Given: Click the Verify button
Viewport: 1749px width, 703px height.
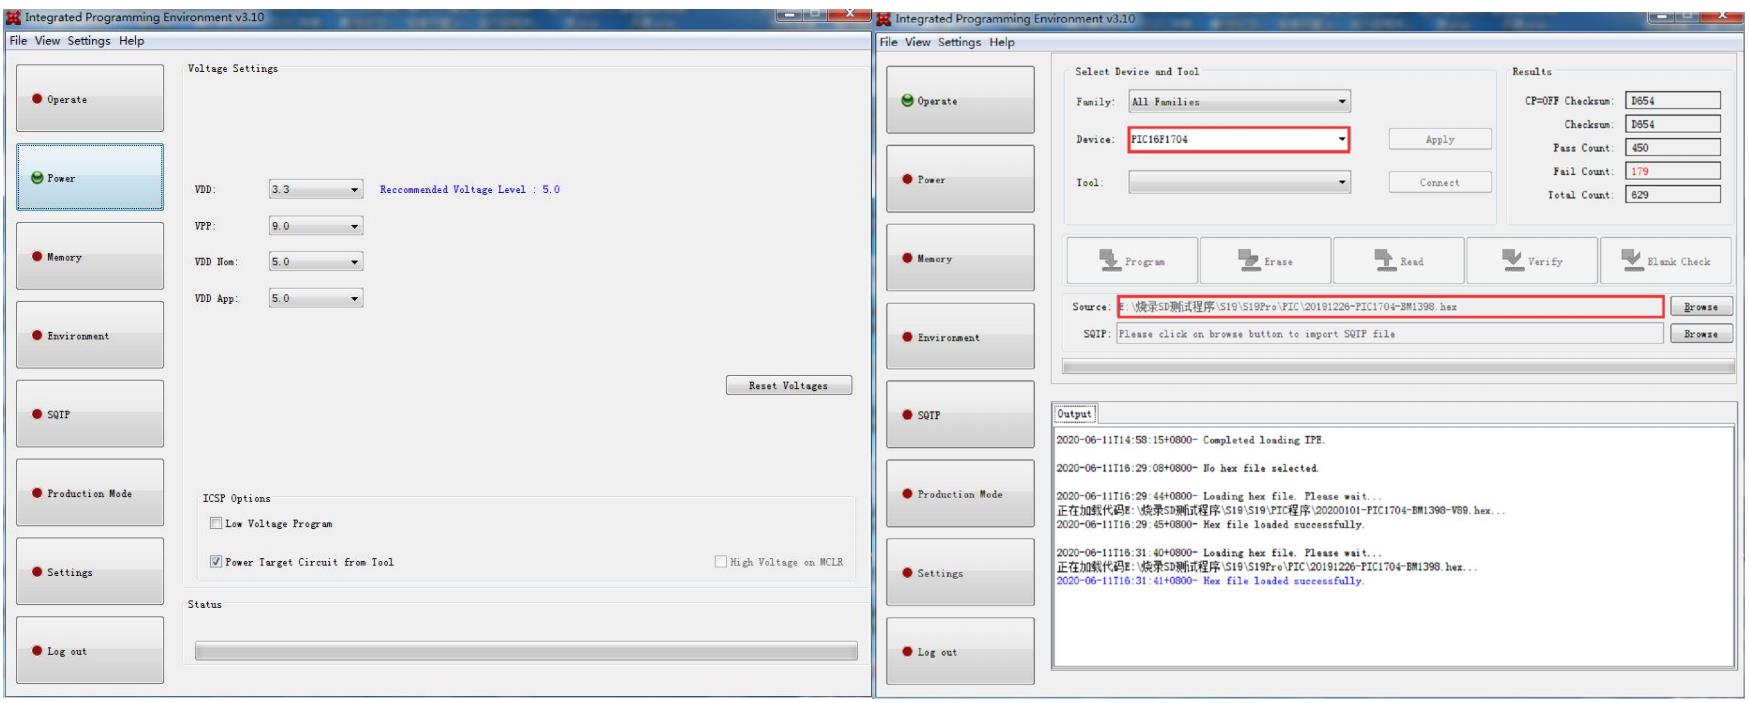Looking at the screenshot, I should [1532, 261].
